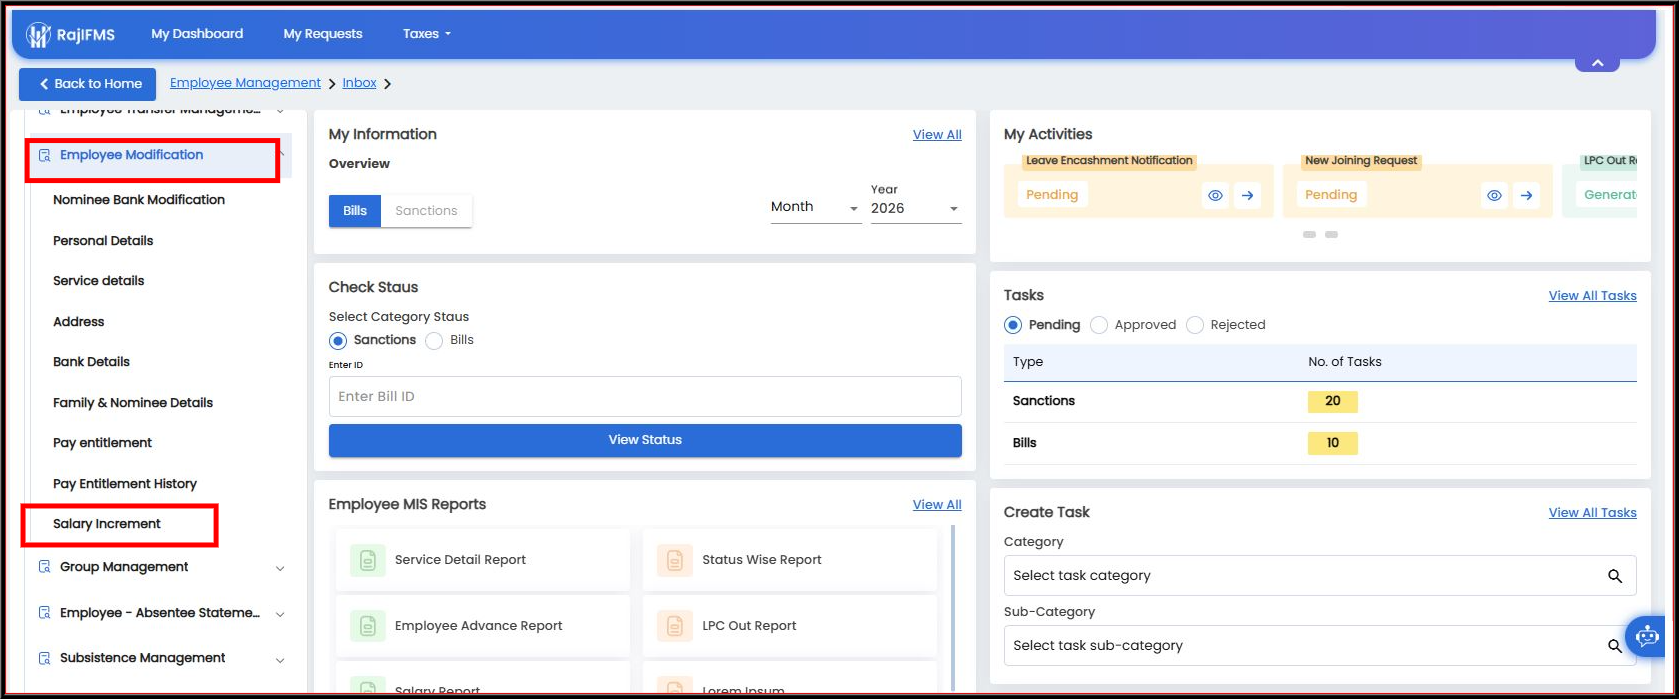Image resolution: width=1679 pixels, height=699 pixels.
Task: Click the Status Wise Report document icon
Action: click(675, 560)
